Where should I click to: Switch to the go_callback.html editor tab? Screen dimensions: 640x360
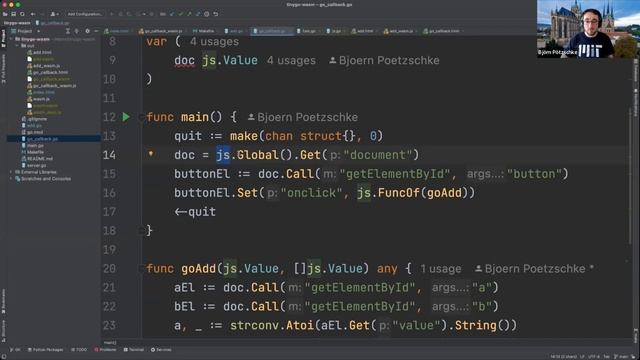443,31
